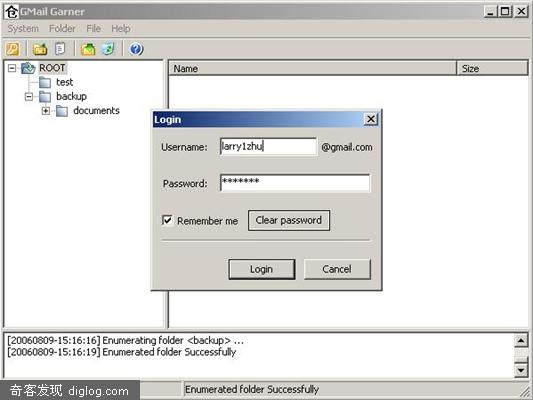
Task: Click the document list toolbar icon
Action: pos(60,49)
